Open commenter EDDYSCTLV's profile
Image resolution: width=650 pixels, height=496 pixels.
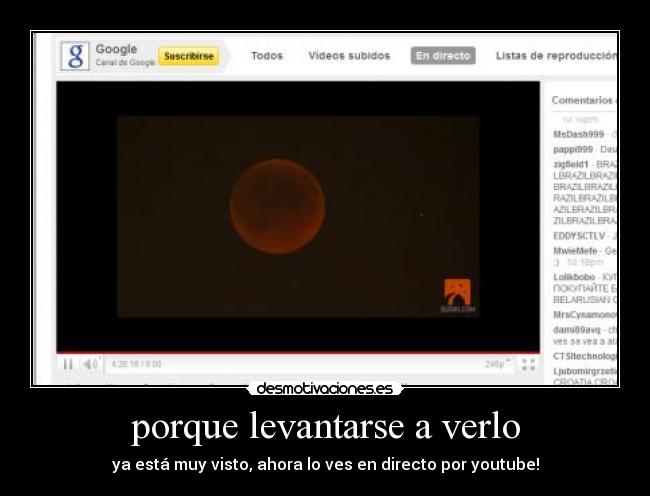coord(579,236)
